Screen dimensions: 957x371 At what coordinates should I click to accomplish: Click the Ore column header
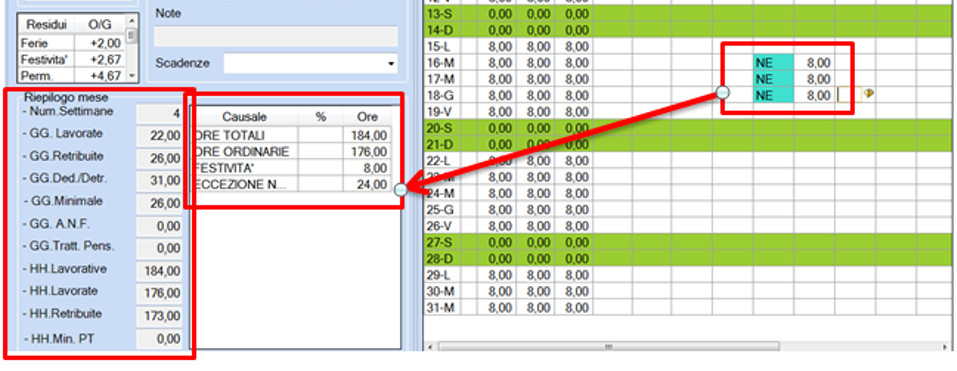point(367,117)
